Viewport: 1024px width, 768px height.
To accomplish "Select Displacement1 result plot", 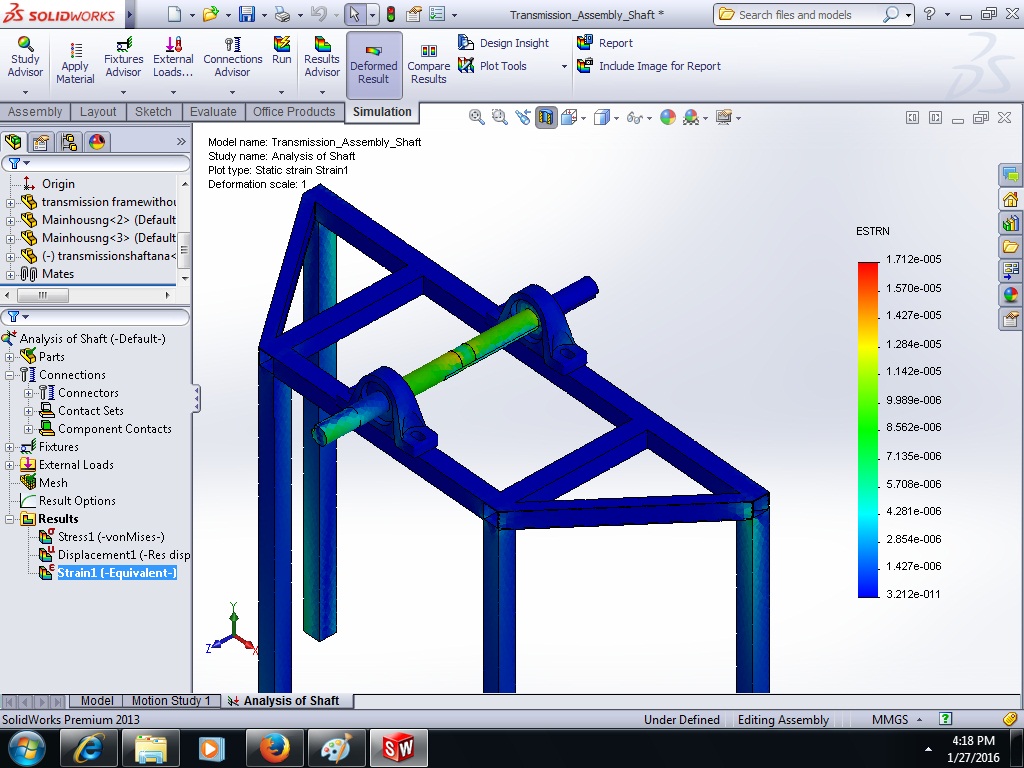I will [114, 555].
